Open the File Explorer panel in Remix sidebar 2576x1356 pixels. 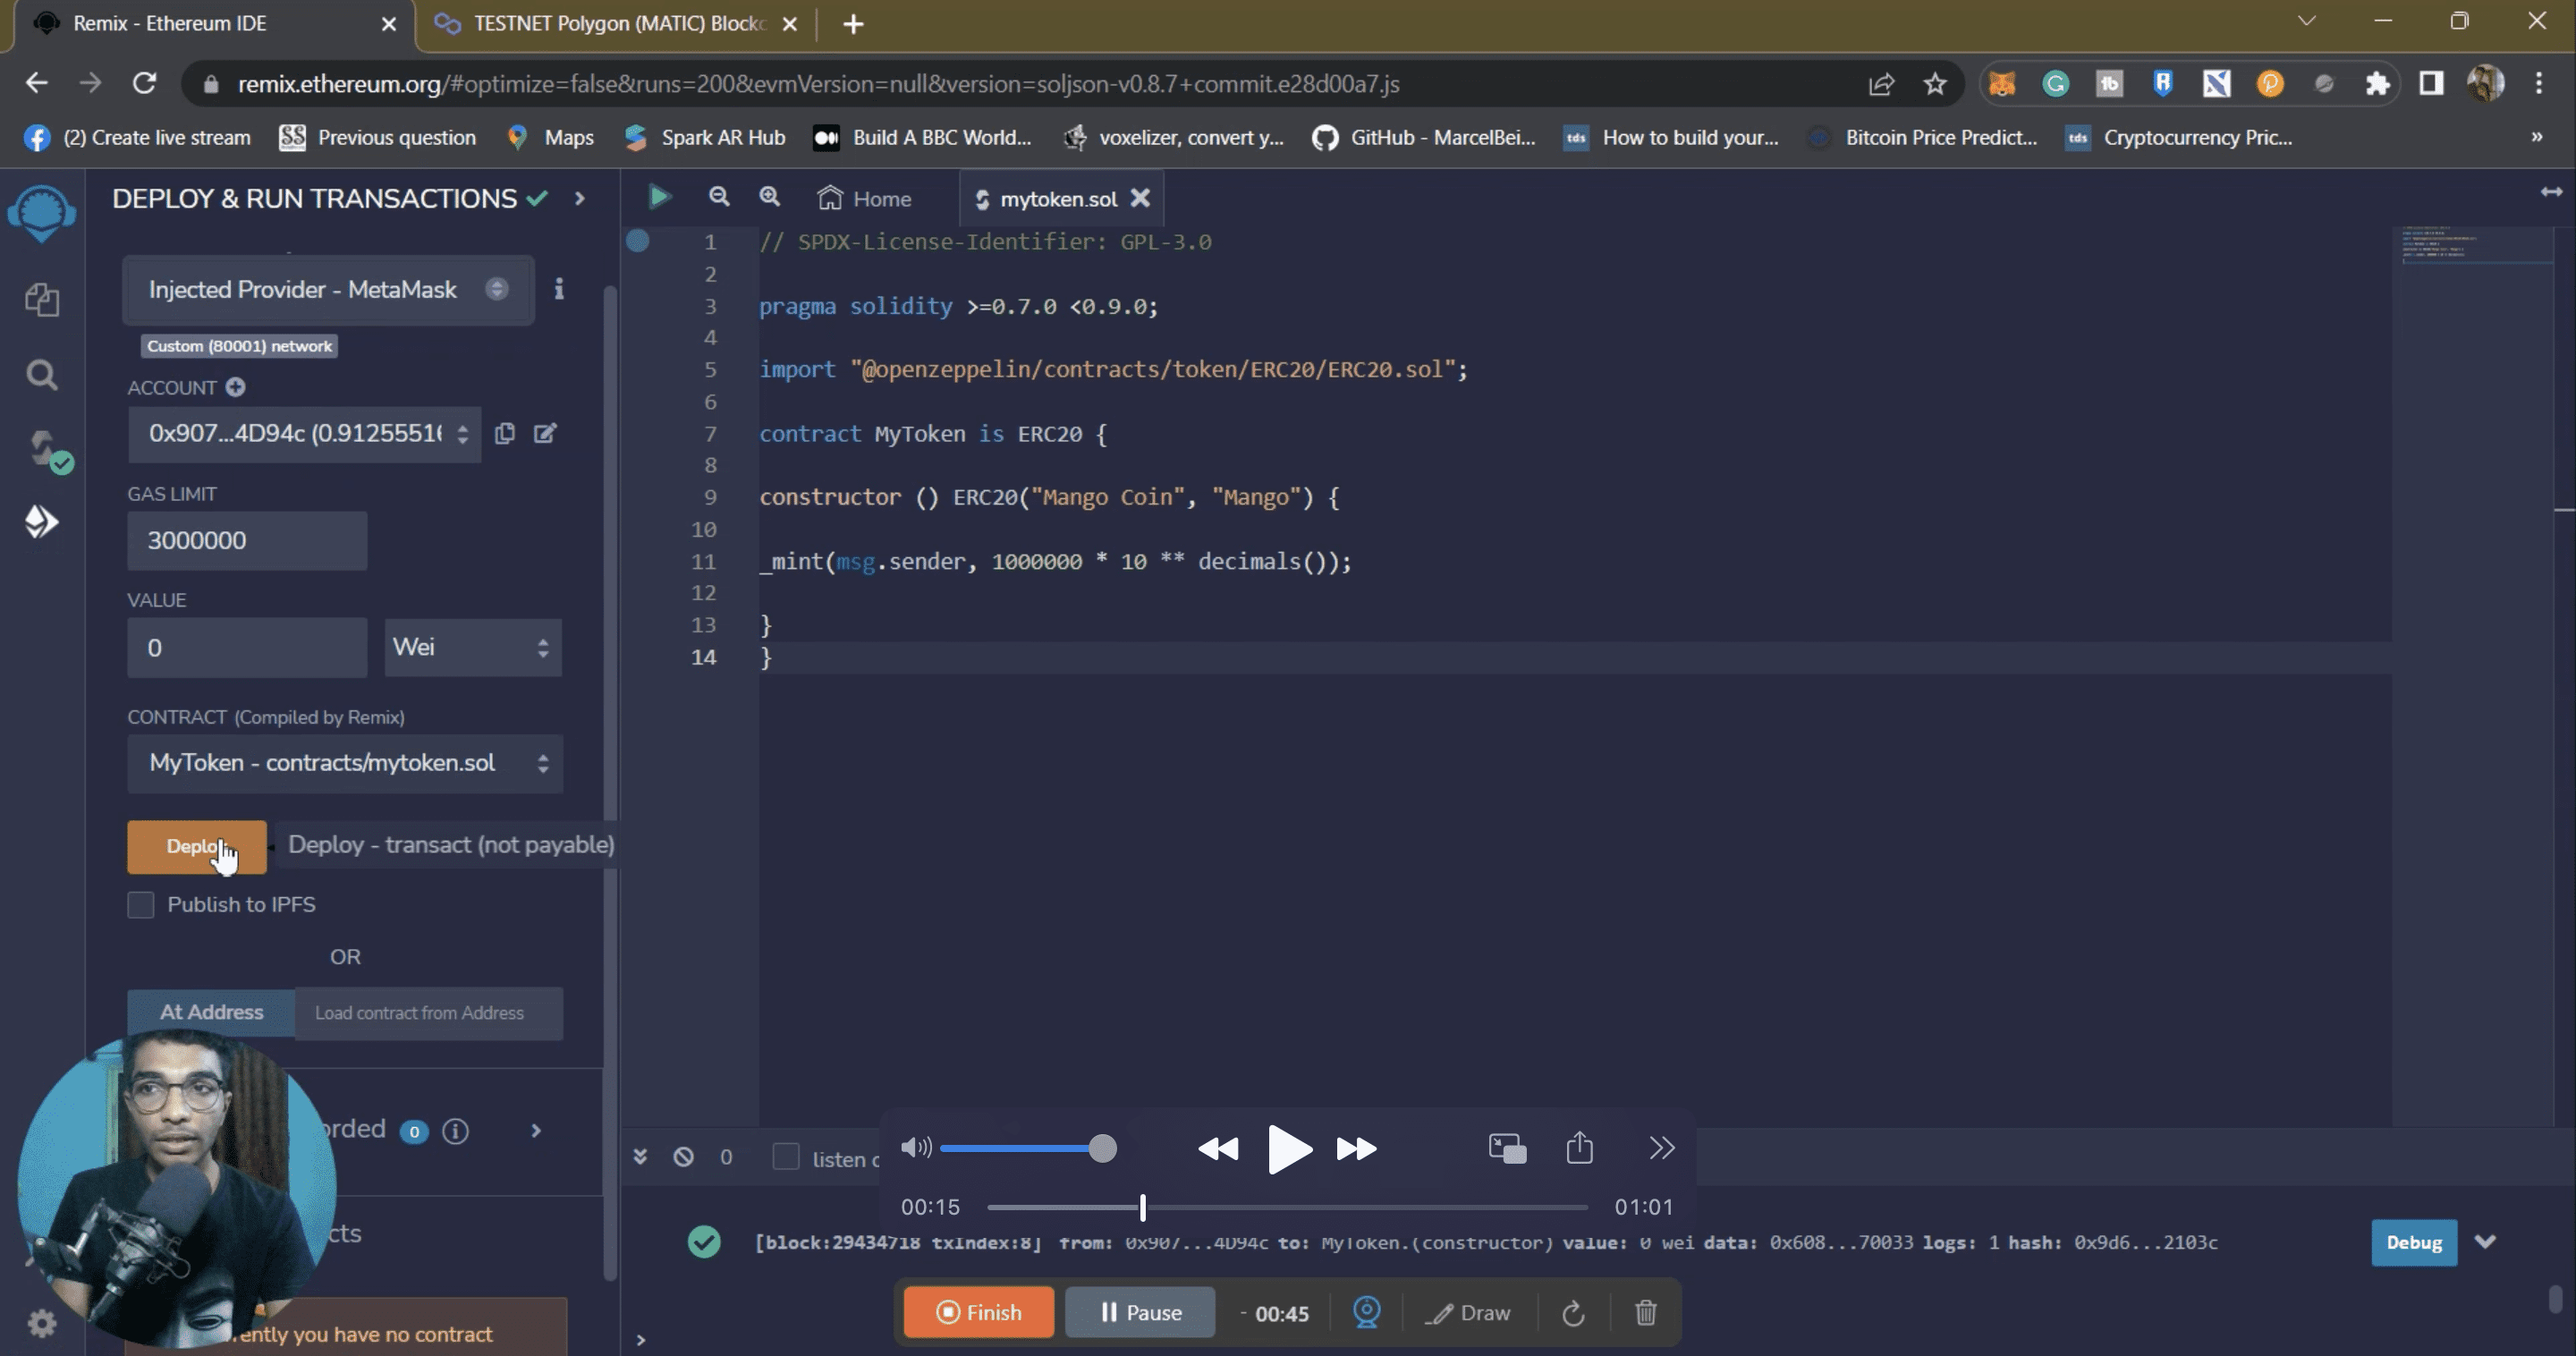tap(42, 299)
